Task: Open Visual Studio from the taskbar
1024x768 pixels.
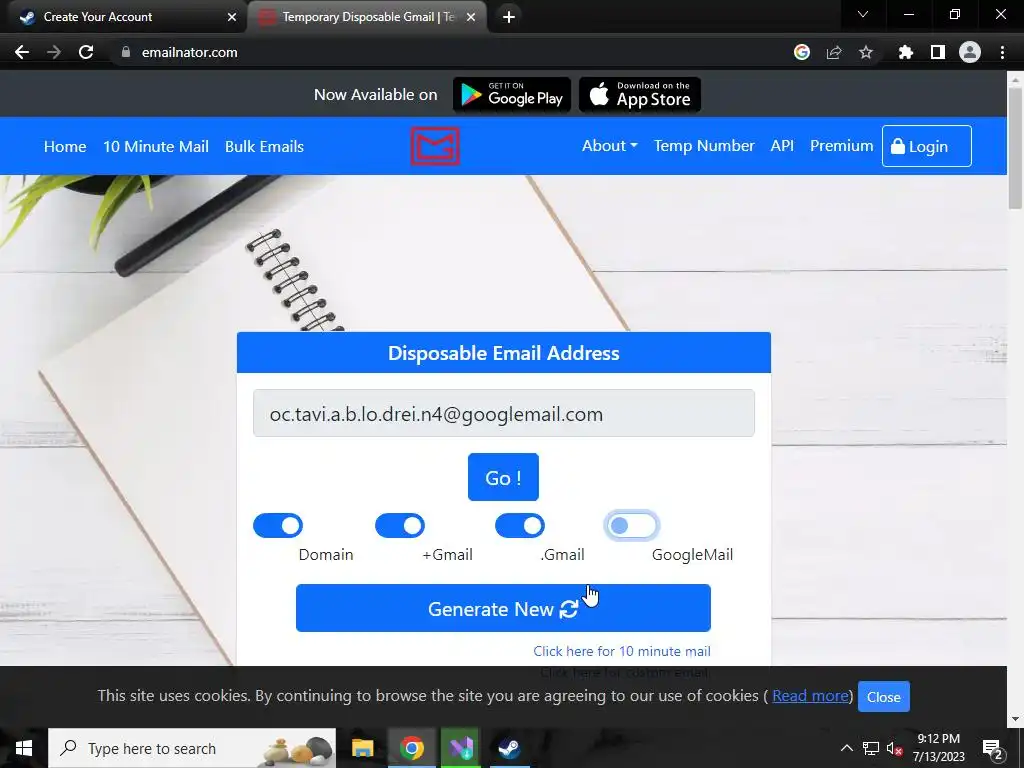Action: point(461,748)
